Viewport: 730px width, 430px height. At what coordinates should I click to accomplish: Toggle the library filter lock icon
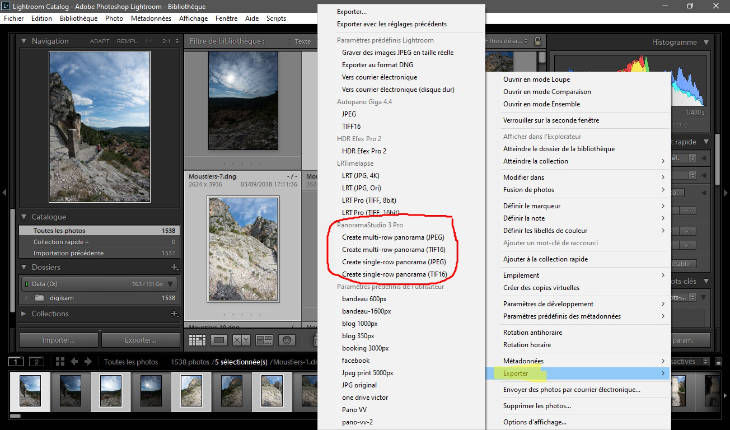[x=538, y=41]
